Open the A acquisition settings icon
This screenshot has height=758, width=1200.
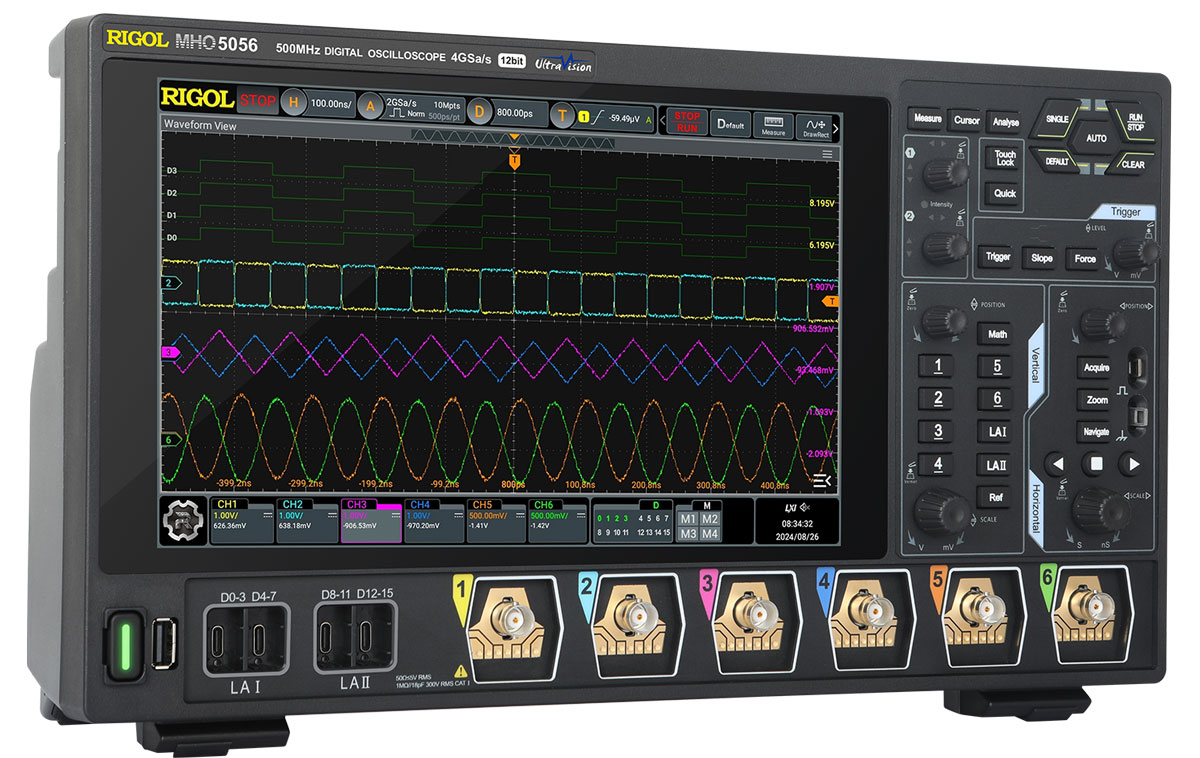[x=371, y=106]
